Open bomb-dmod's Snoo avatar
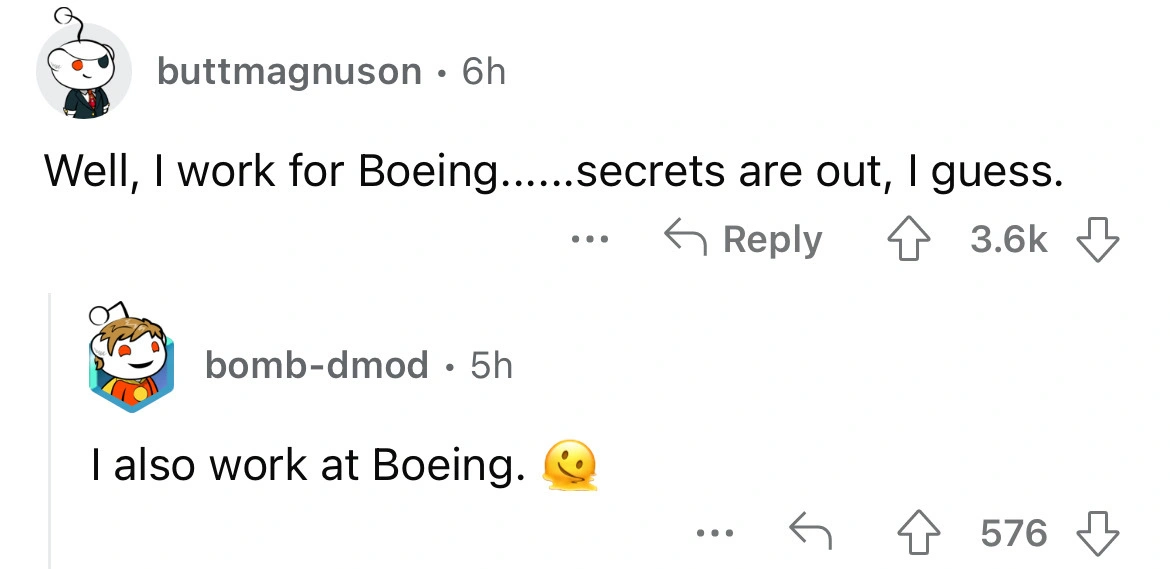This screenshot has height=569, width=1170. click(x=130, y=360)
